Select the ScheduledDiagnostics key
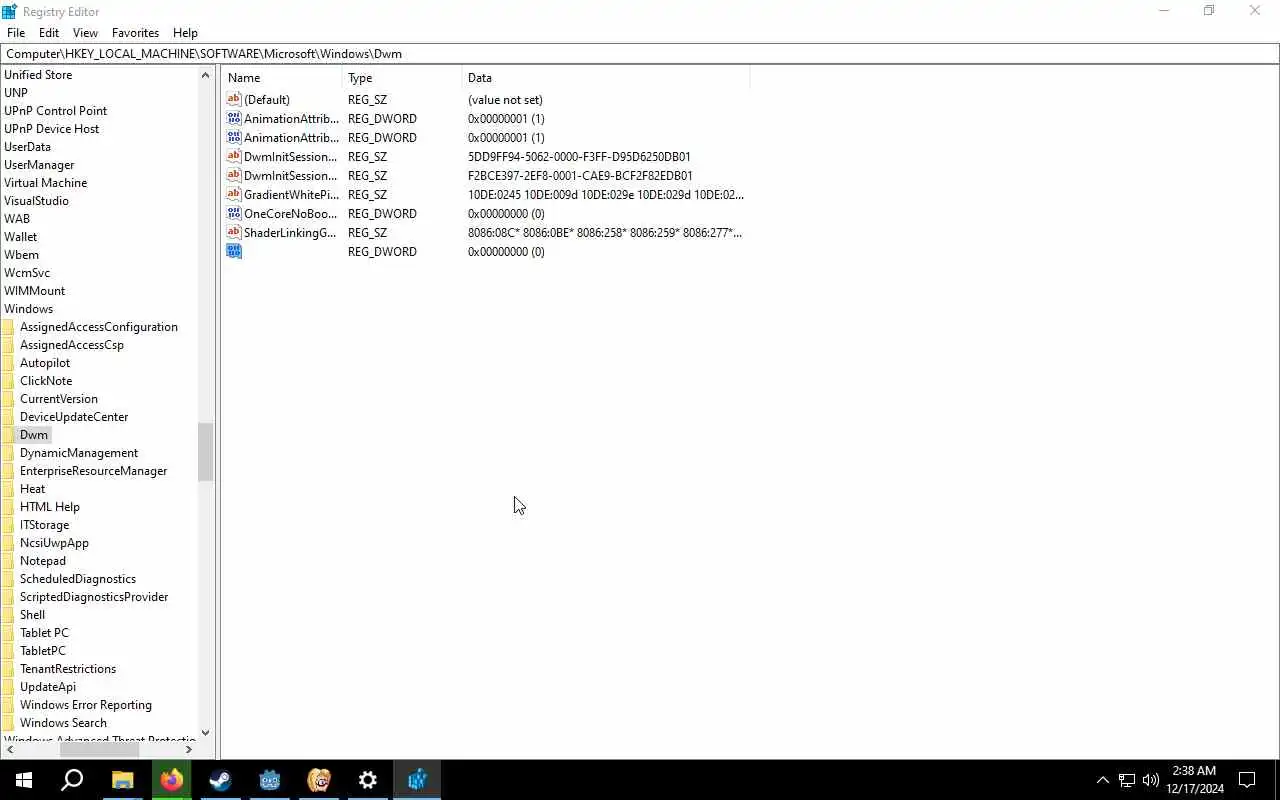This screenshot has width=1280, height=800. coord(78,578)
